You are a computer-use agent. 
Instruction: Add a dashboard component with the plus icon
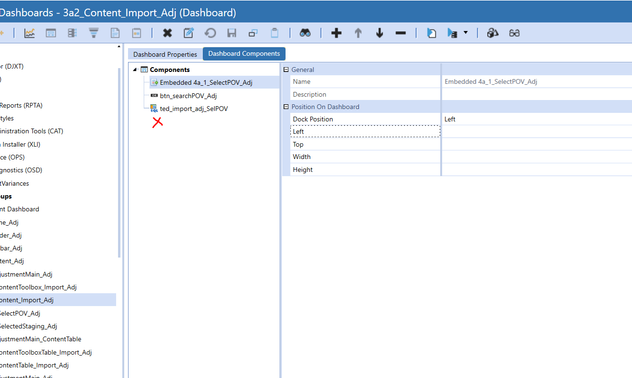(336, 33)
